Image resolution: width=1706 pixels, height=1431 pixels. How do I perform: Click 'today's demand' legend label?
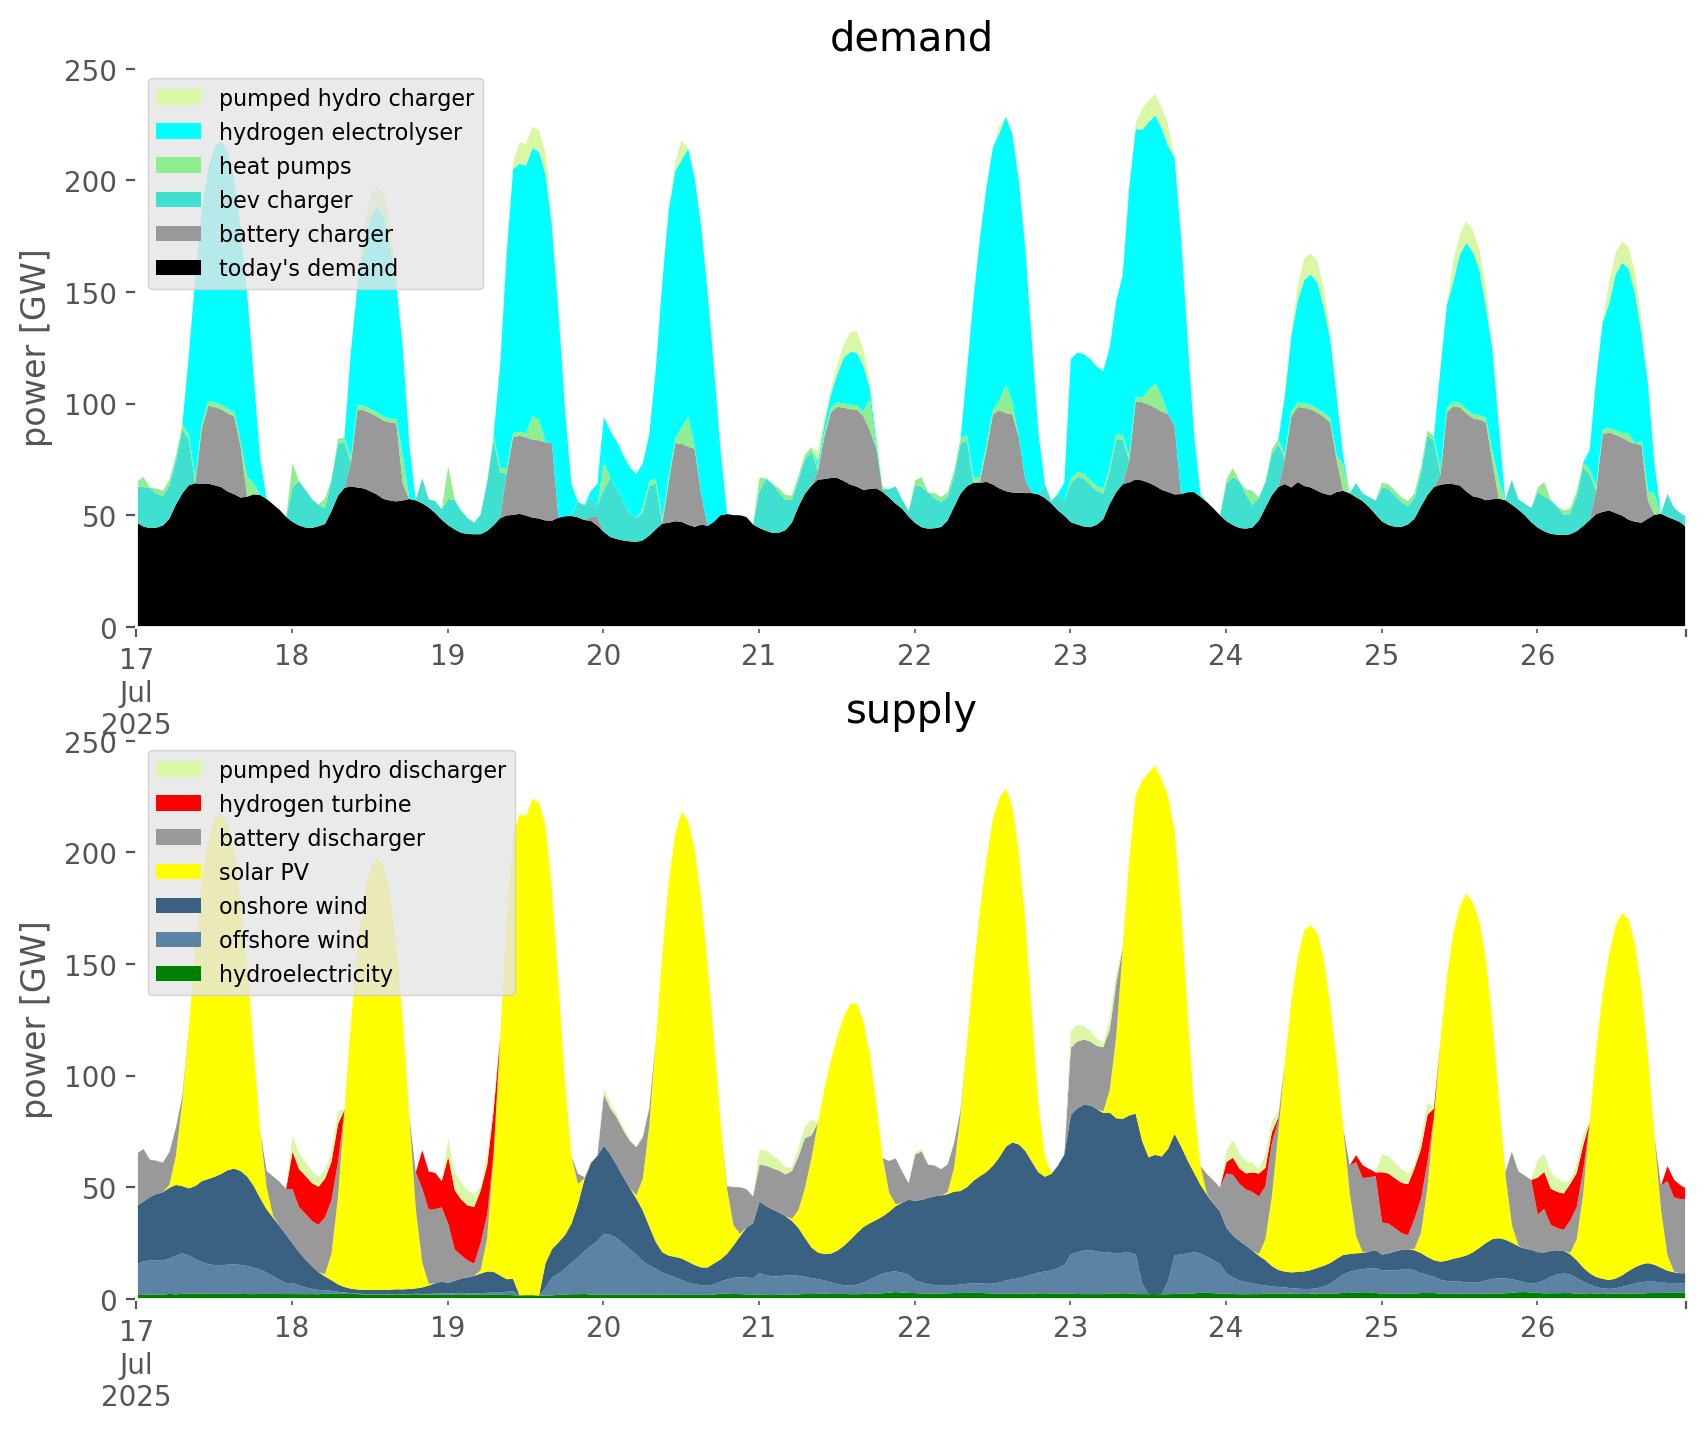[308, 269]
